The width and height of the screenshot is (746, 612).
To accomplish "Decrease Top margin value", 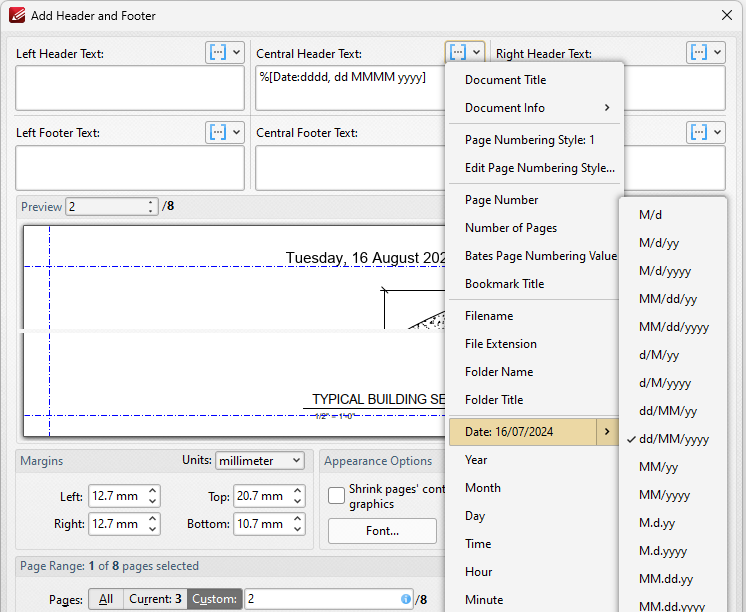I will 297,501.
